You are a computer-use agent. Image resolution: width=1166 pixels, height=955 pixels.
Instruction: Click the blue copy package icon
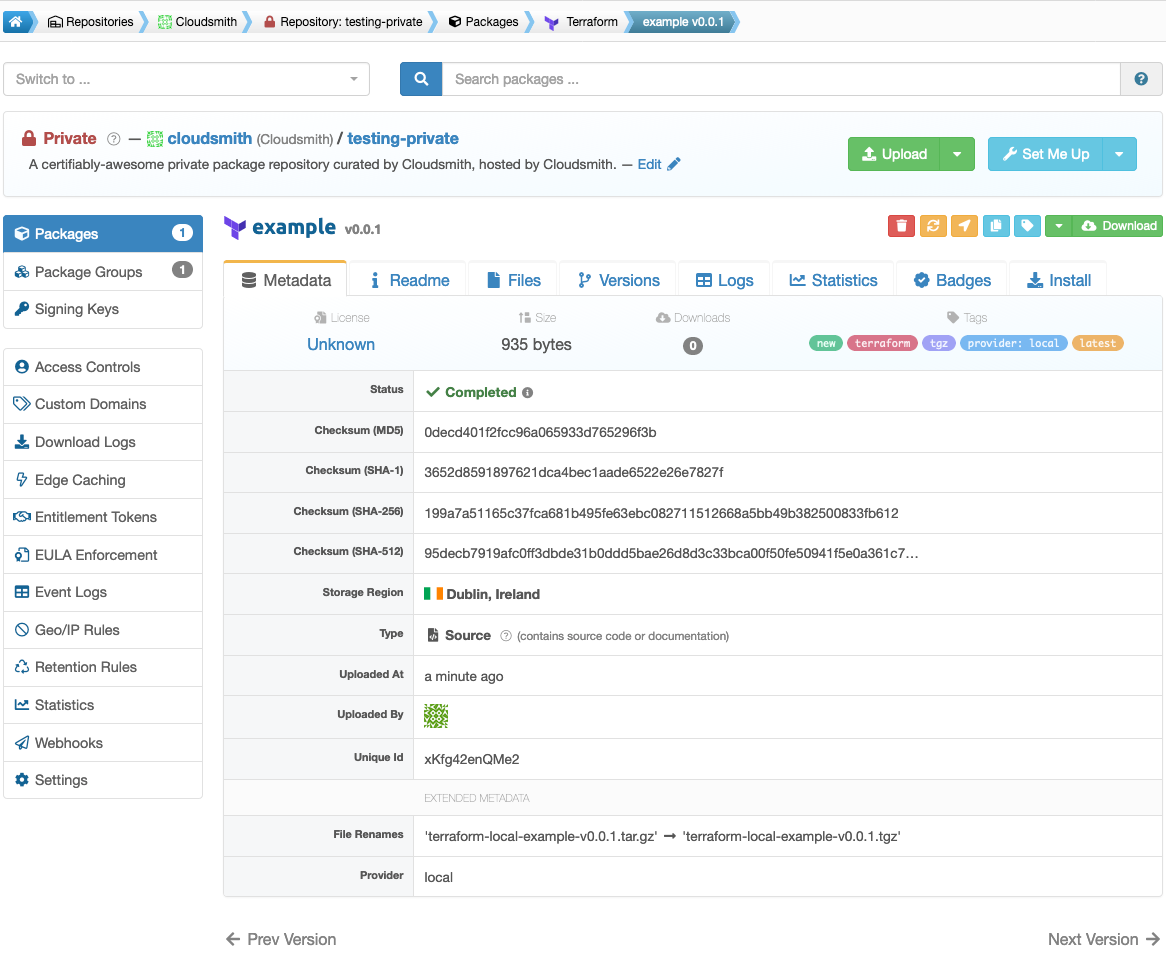pyautogui.click(x=996, y=226)
